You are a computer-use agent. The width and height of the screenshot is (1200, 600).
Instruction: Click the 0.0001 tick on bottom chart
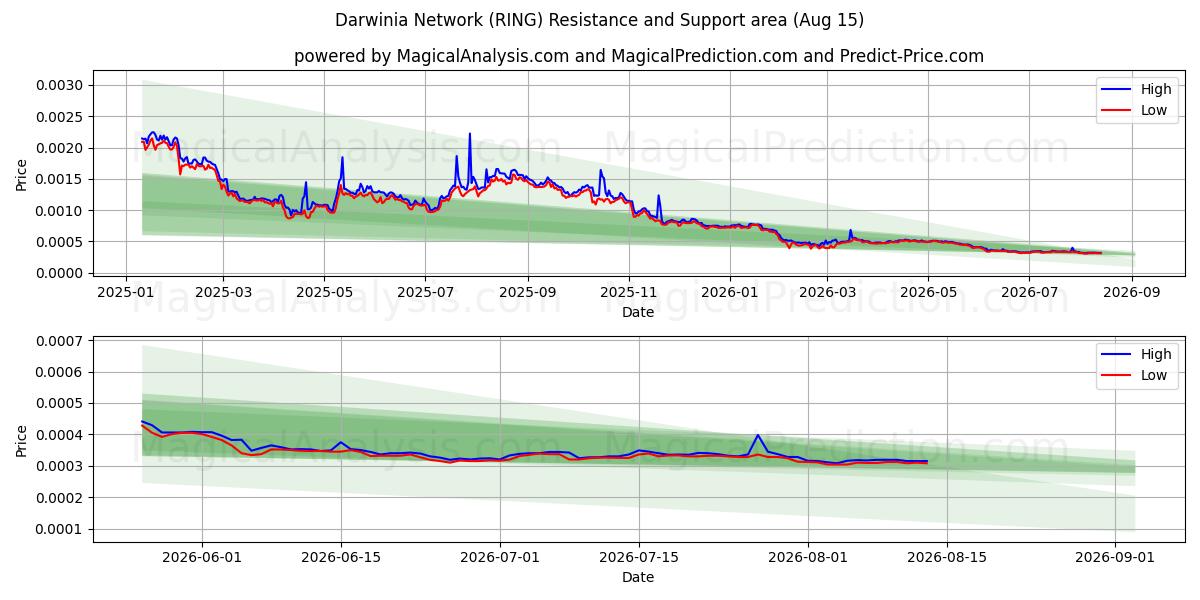click(60, 529)
